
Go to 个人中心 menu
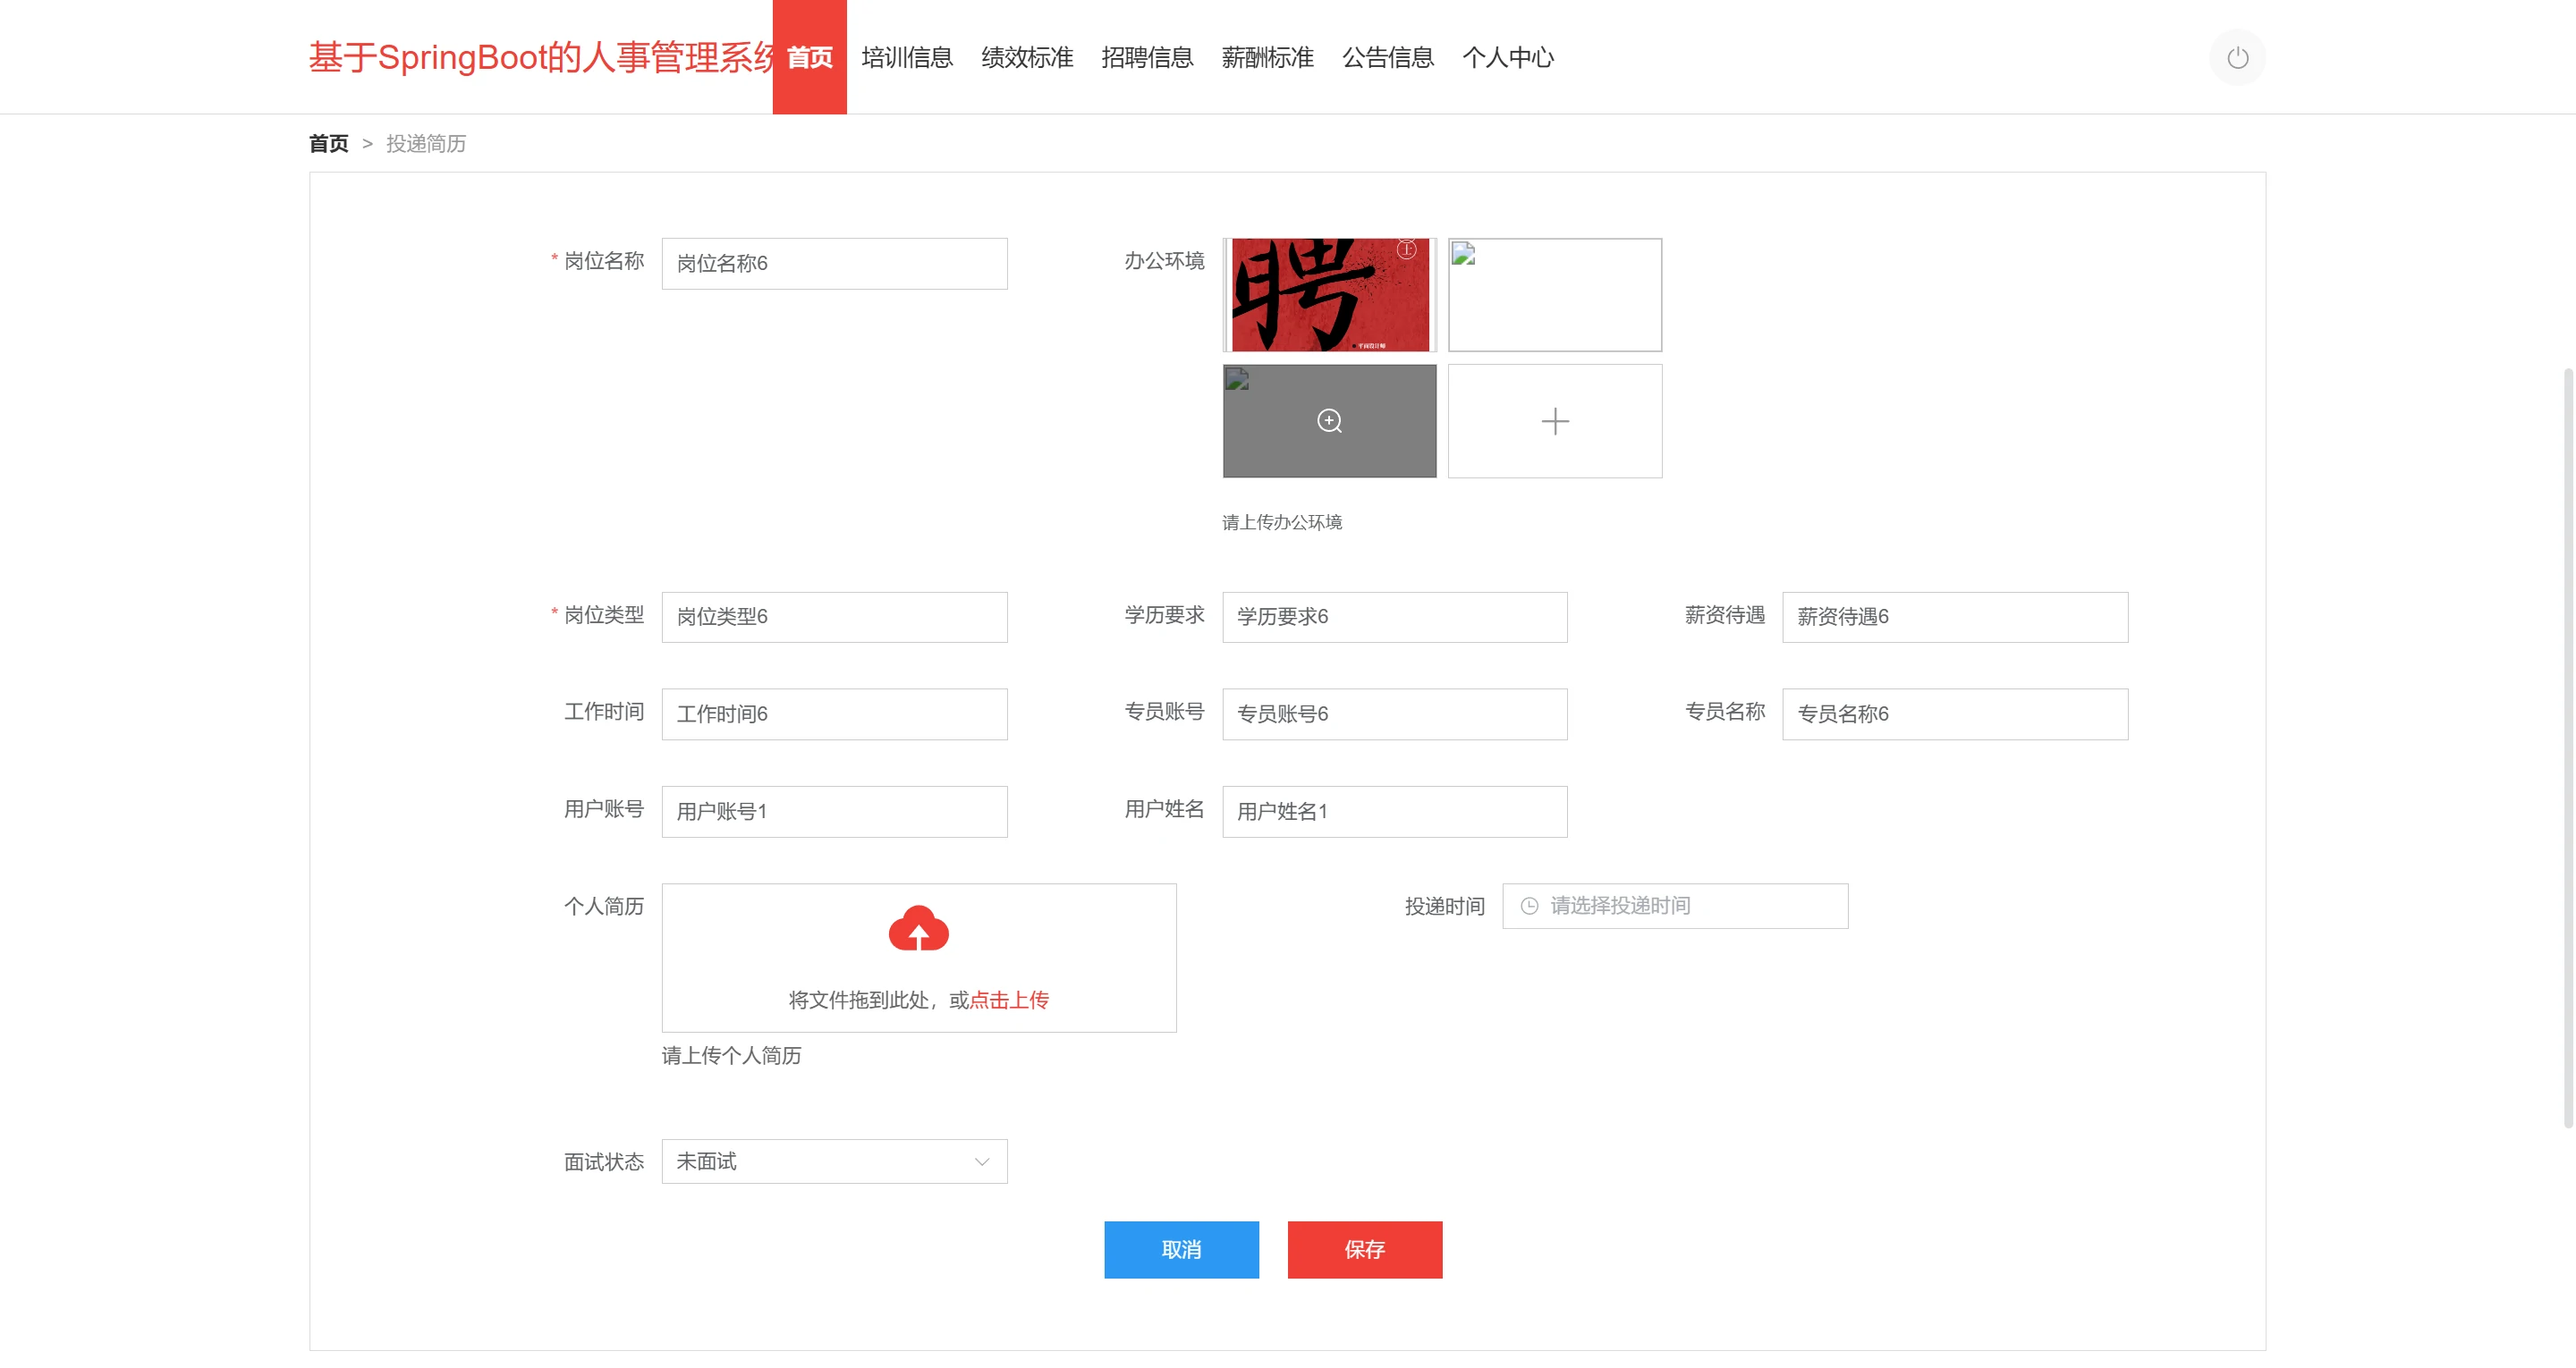pos(1507,58)
